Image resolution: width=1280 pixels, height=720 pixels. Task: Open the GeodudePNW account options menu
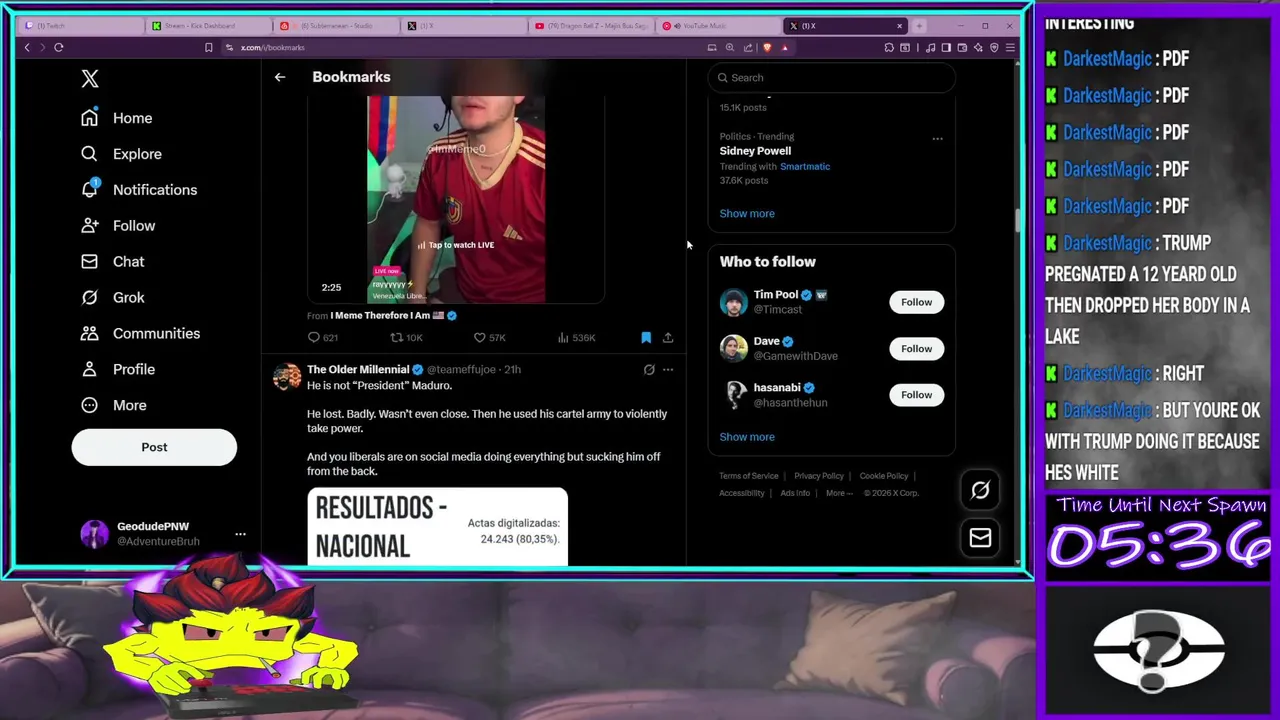pos(240,534)
